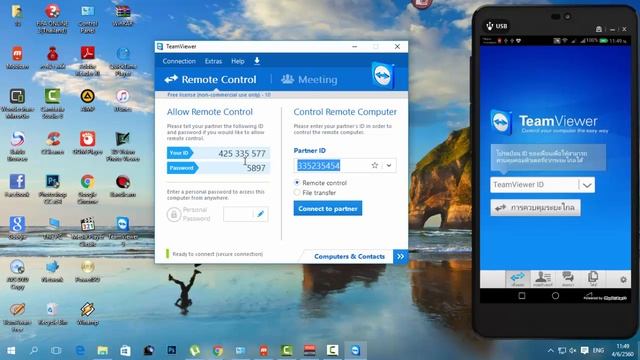Screen dimensions: 640x360
Task: Open the Extras menu
Action: (213, 61)
